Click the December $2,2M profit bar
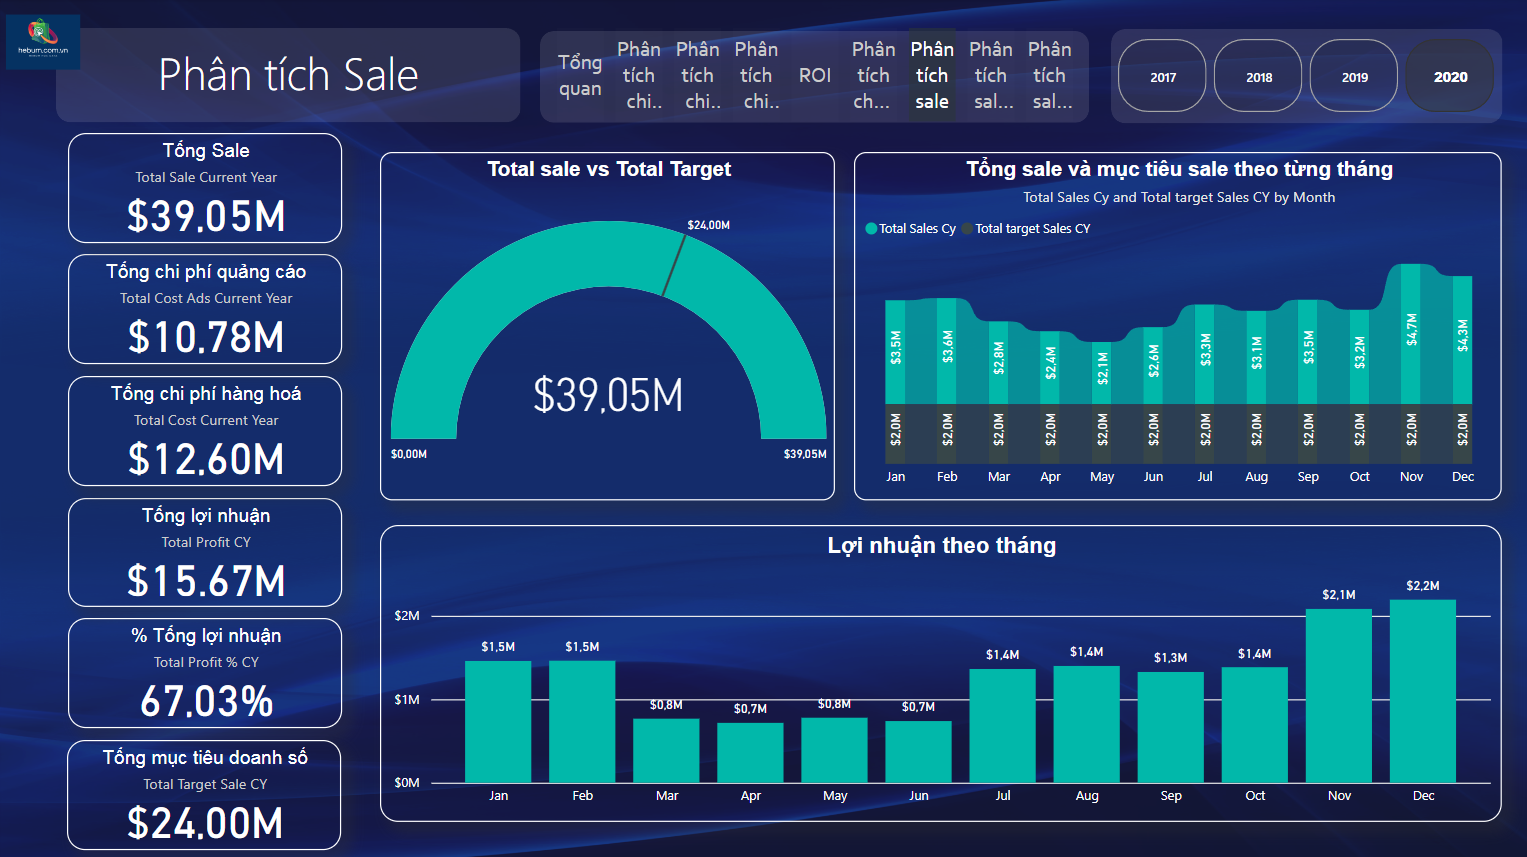Viewport: 1527px width, 857px height. pos(1423,690)
